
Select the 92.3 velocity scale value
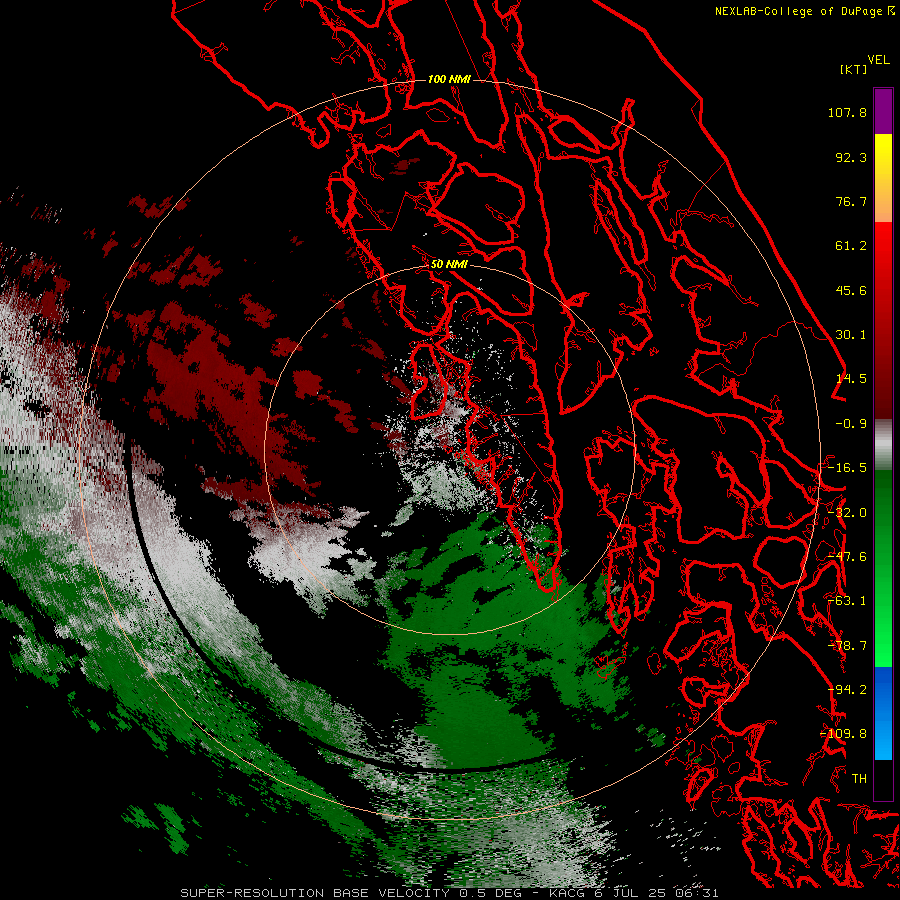(851, 157)
